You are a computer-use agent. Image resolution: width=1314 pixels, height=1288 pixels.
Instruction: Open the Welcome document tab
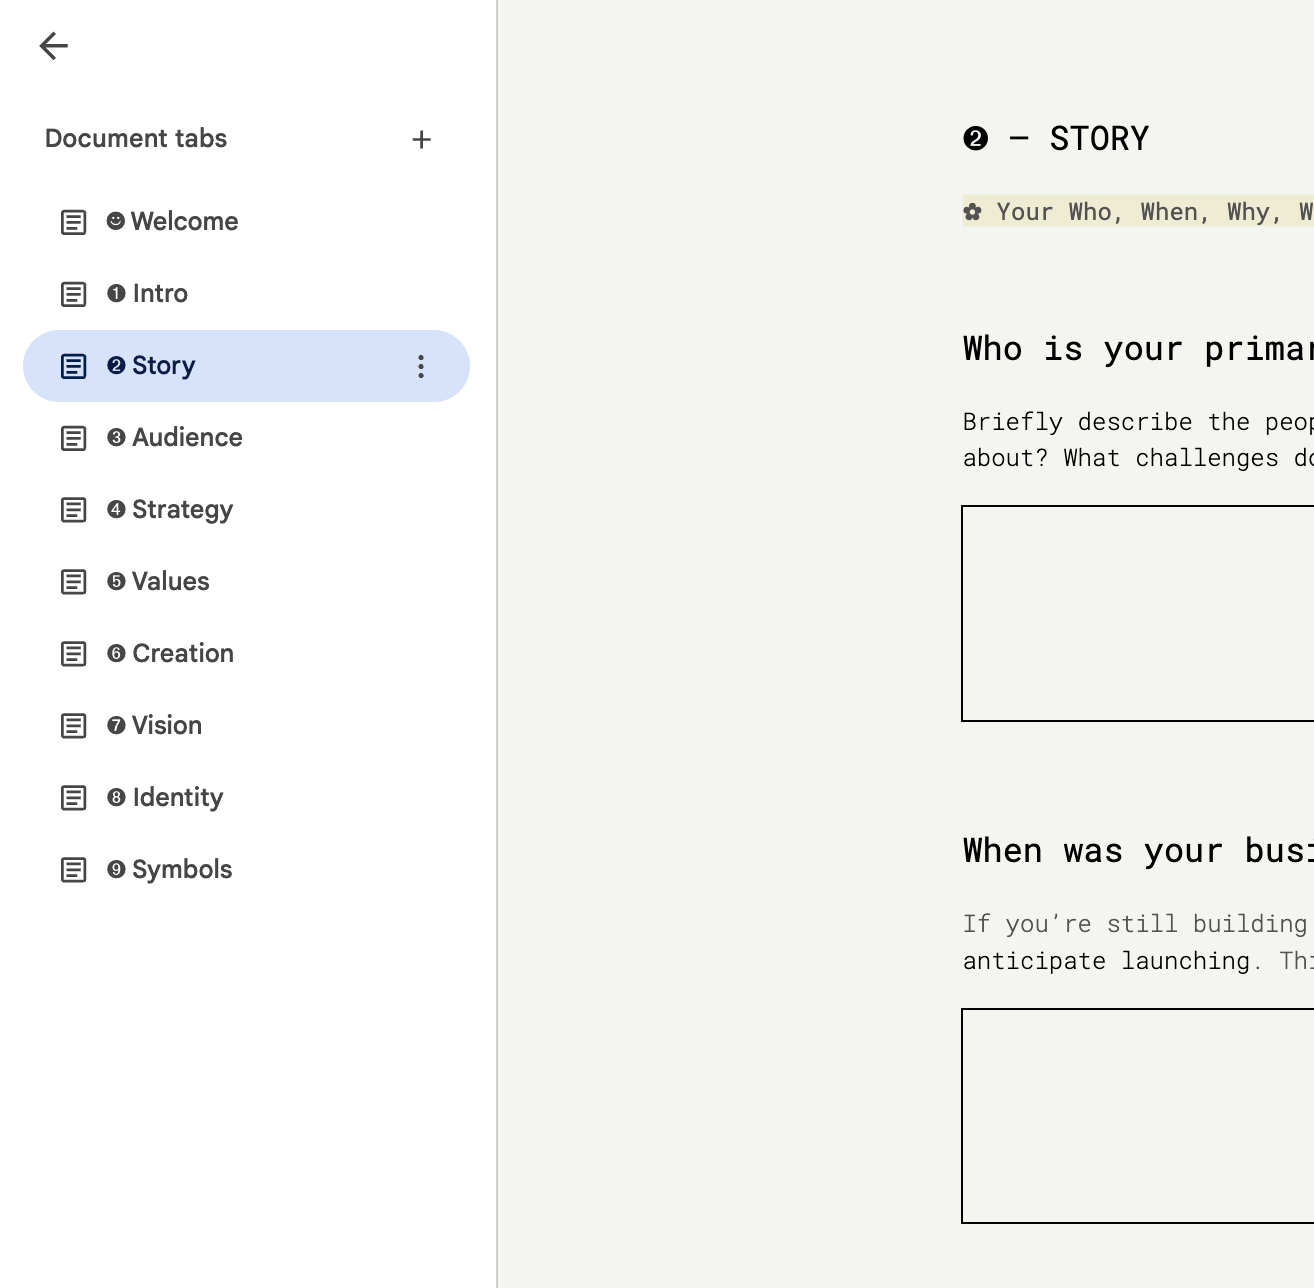(246, 222)
